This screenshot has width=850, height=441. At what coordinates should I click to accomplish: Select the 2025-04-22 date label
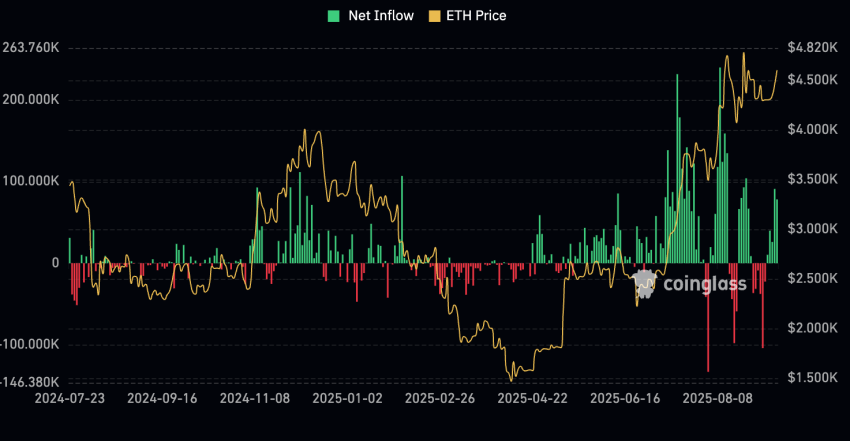(533, 397)
